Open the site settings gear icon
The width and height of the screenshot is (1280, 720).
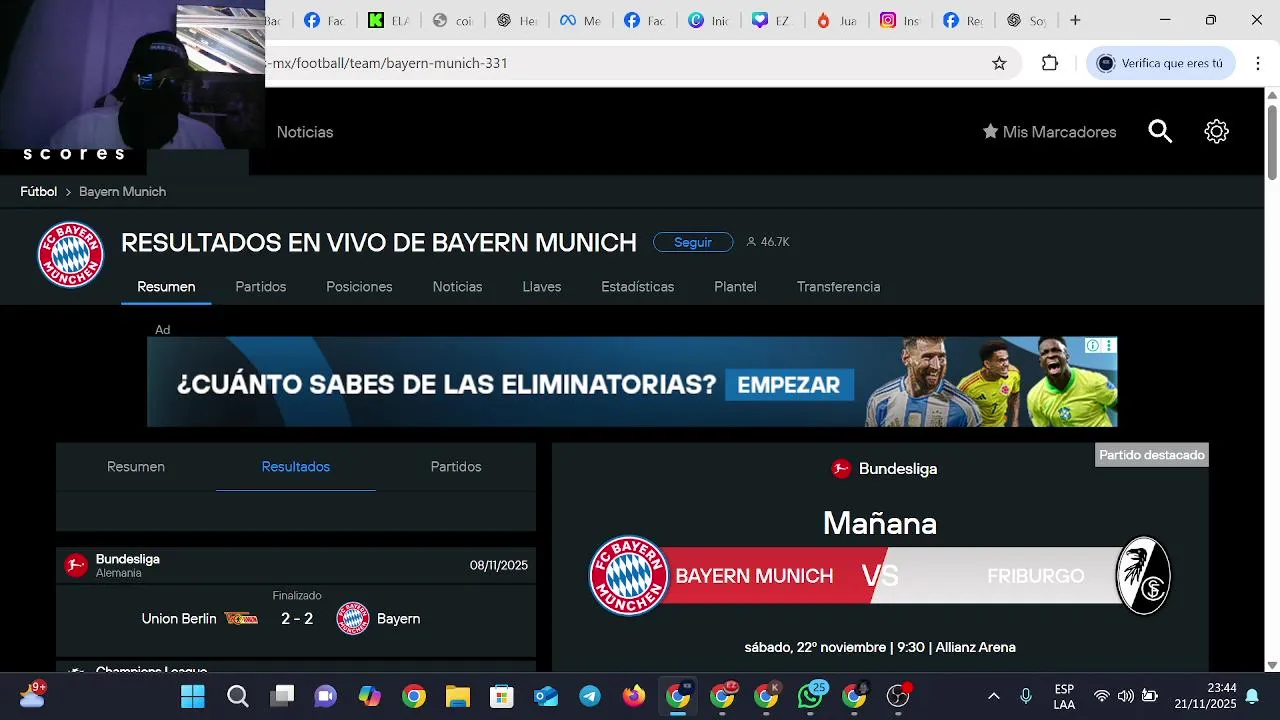tap(1216, 131)
